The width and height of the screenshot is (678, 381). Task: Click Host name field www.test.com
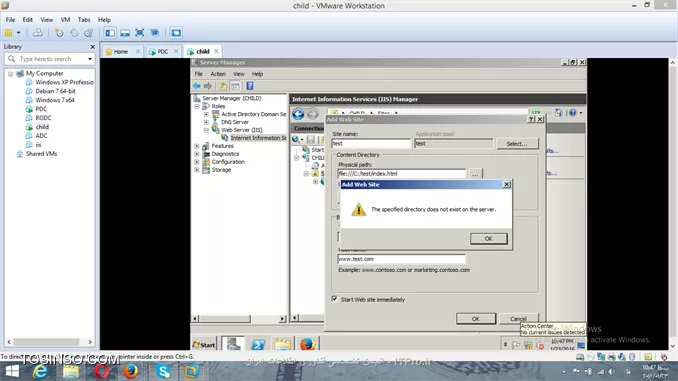pyautogui.click(x=402, y=259)
